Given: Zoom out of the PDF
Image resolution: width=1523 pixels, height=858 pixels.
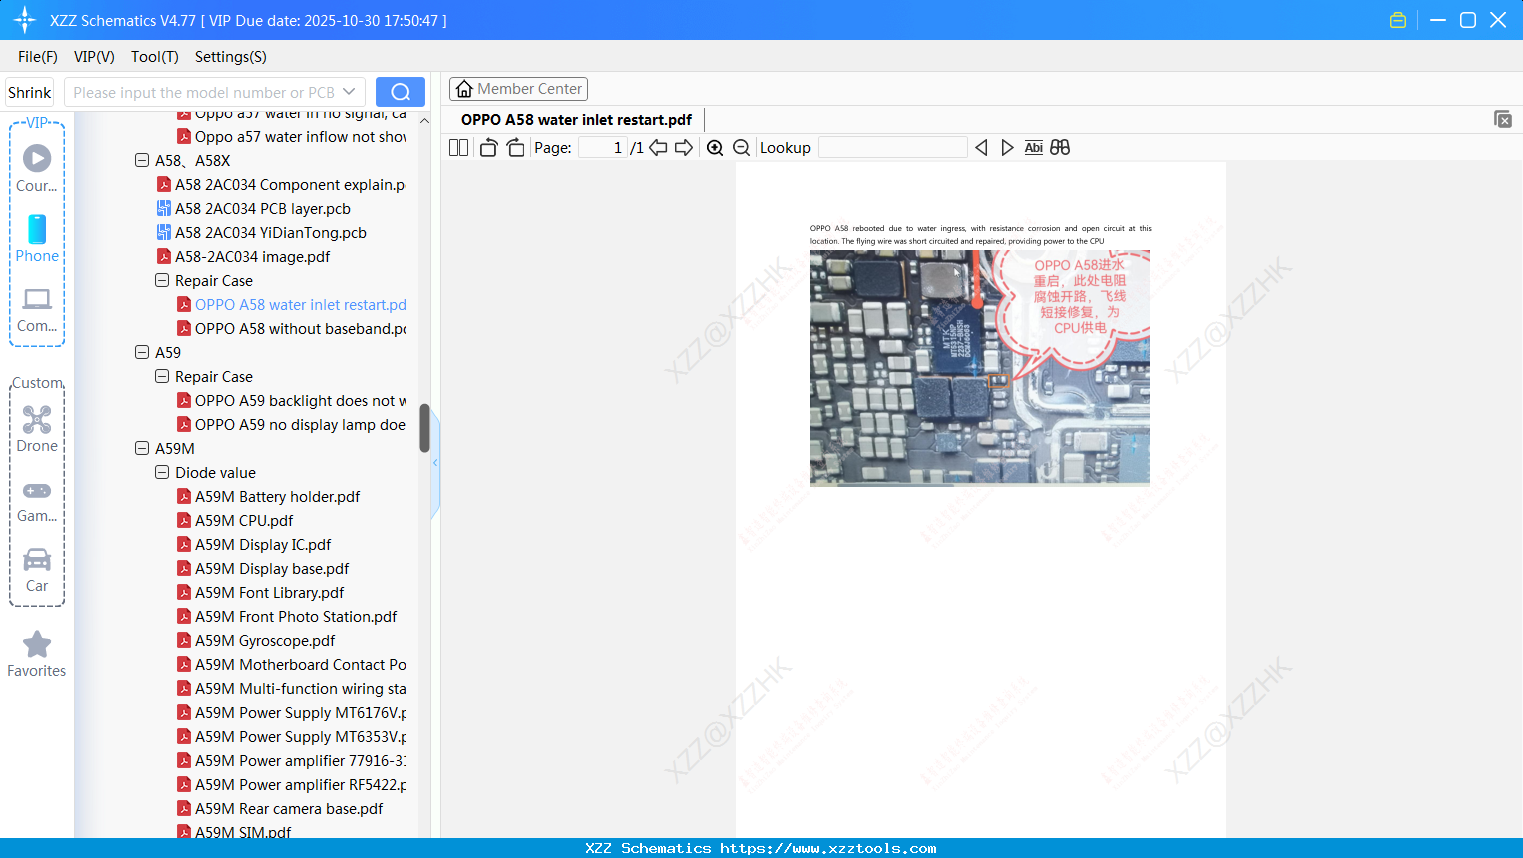Looking at the screenshot, I should click(741, 147).
